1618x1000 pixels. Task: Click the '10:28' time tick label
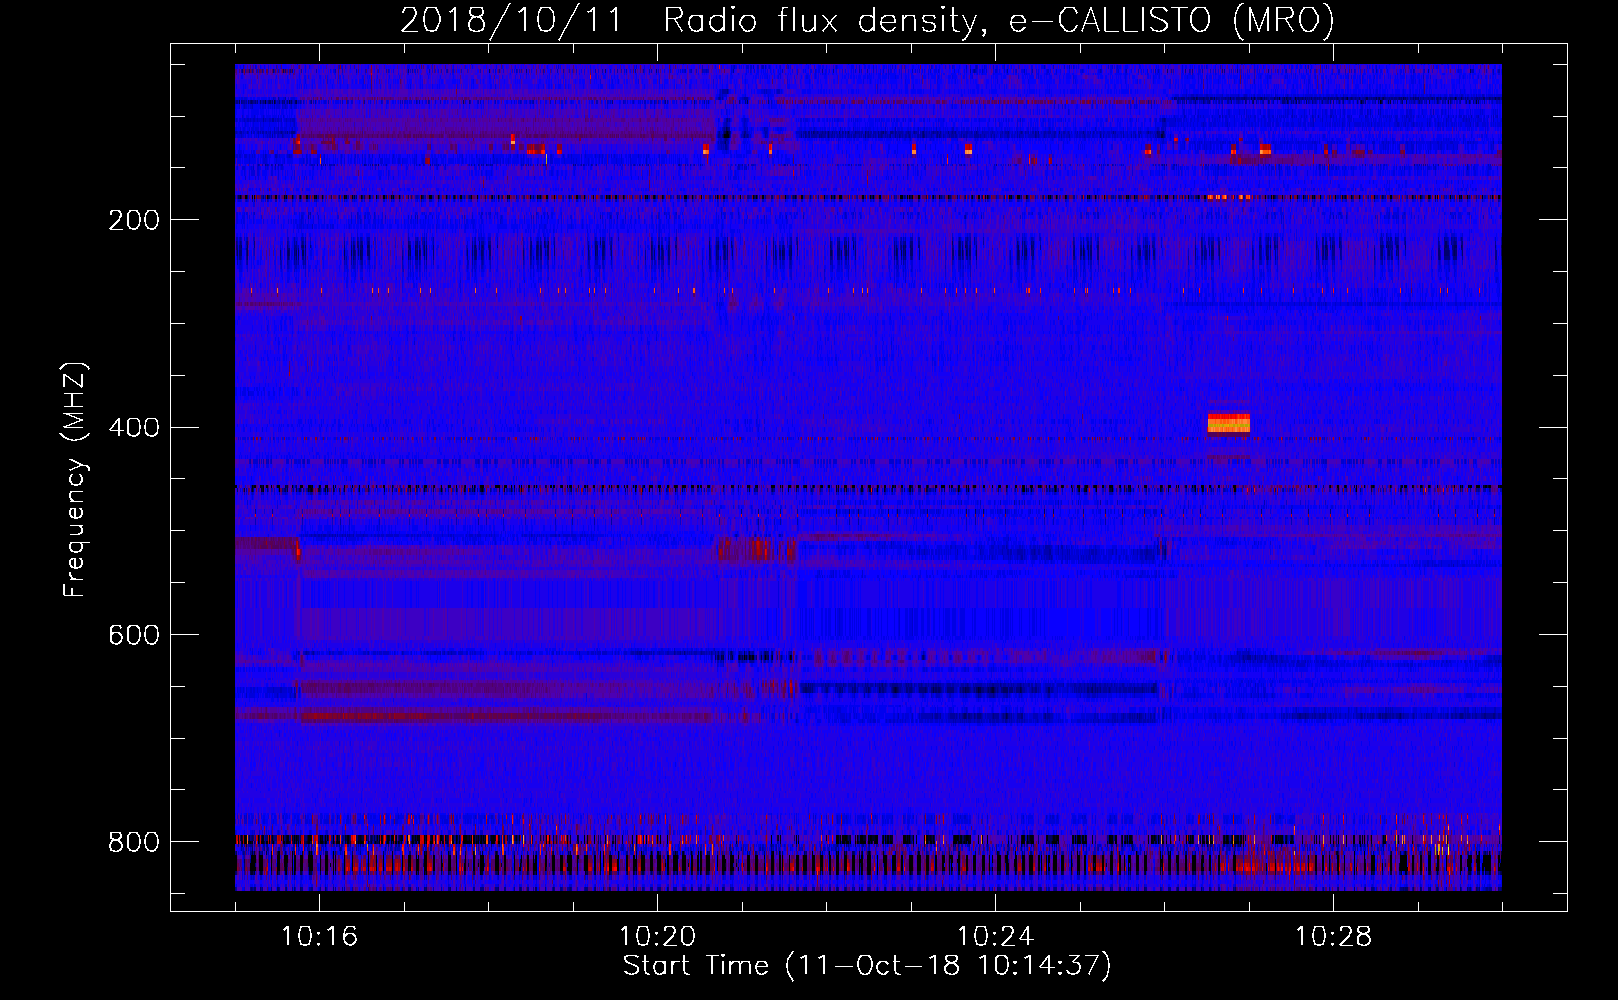pyautogui.click(x=1333, y=937)
